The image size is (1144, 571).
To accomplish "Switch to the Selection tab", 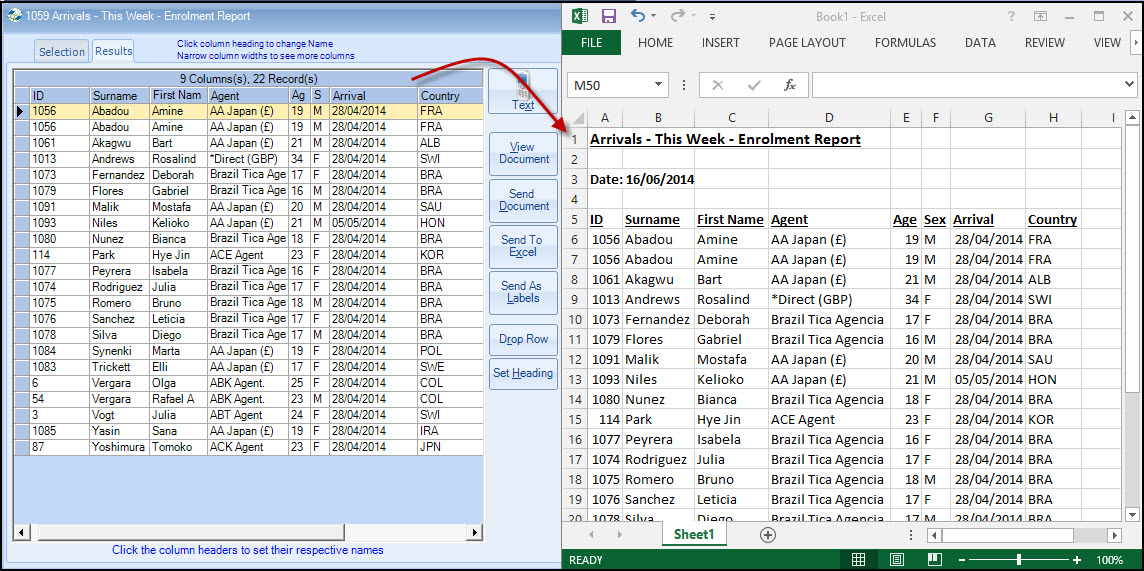I will tap(61, 52).
